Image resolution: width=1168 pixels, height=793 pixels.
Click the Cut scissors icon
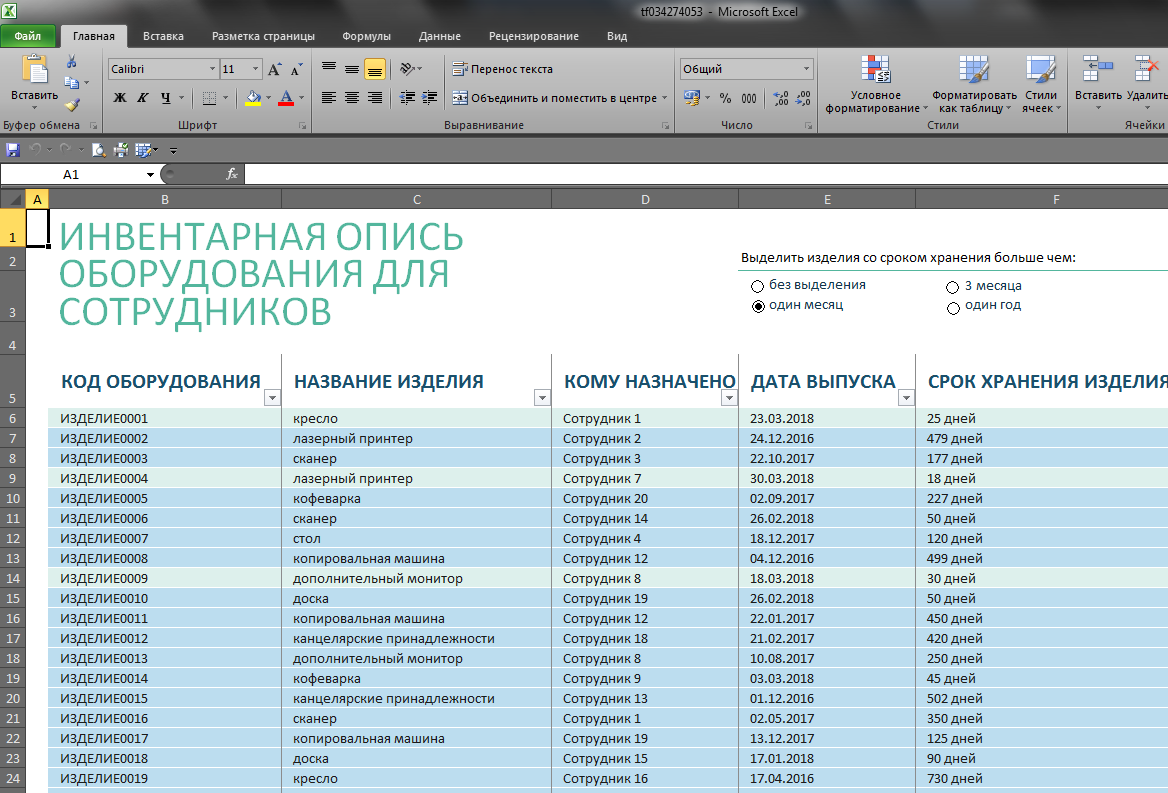pos(72,62)
